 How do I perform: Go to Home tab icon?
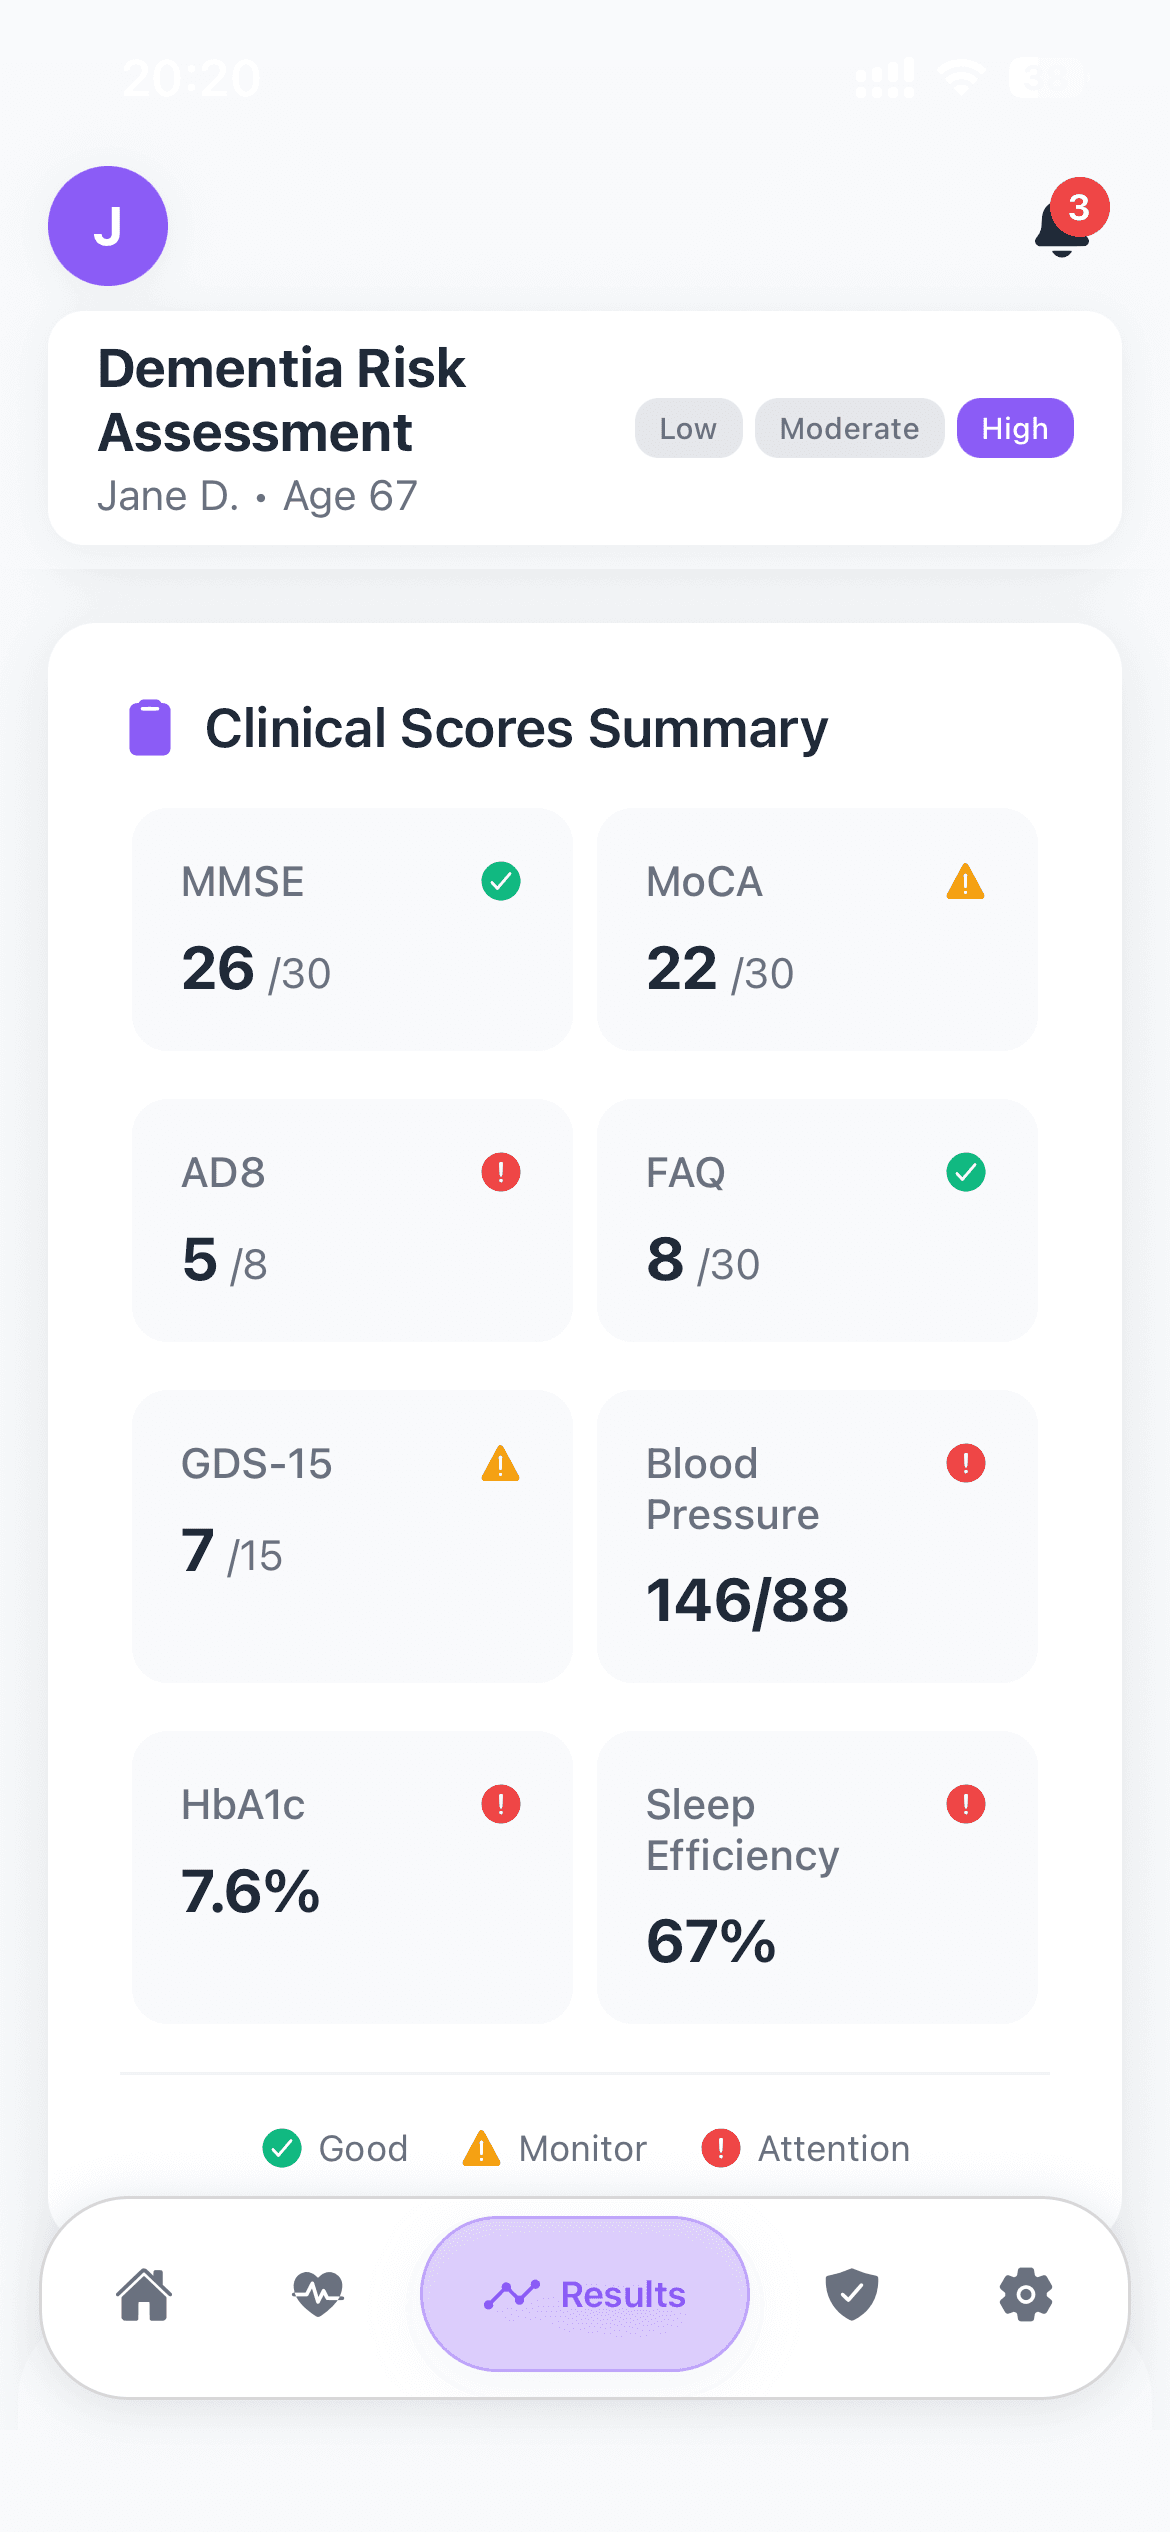[145, 2294]
